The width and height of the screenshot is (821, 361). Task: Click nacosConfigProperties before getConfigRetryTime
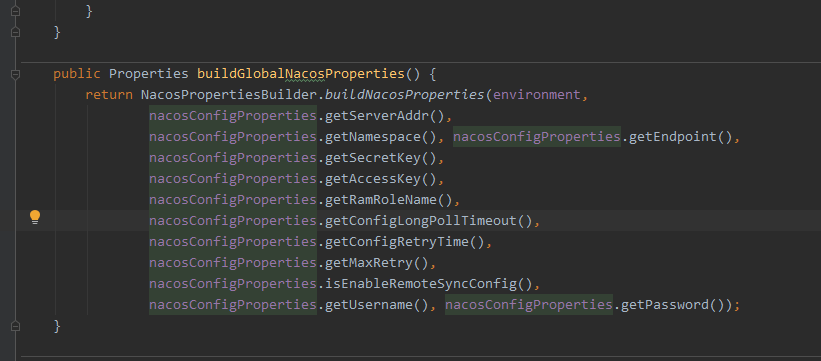pyautogui.click(x=233, y=242)
